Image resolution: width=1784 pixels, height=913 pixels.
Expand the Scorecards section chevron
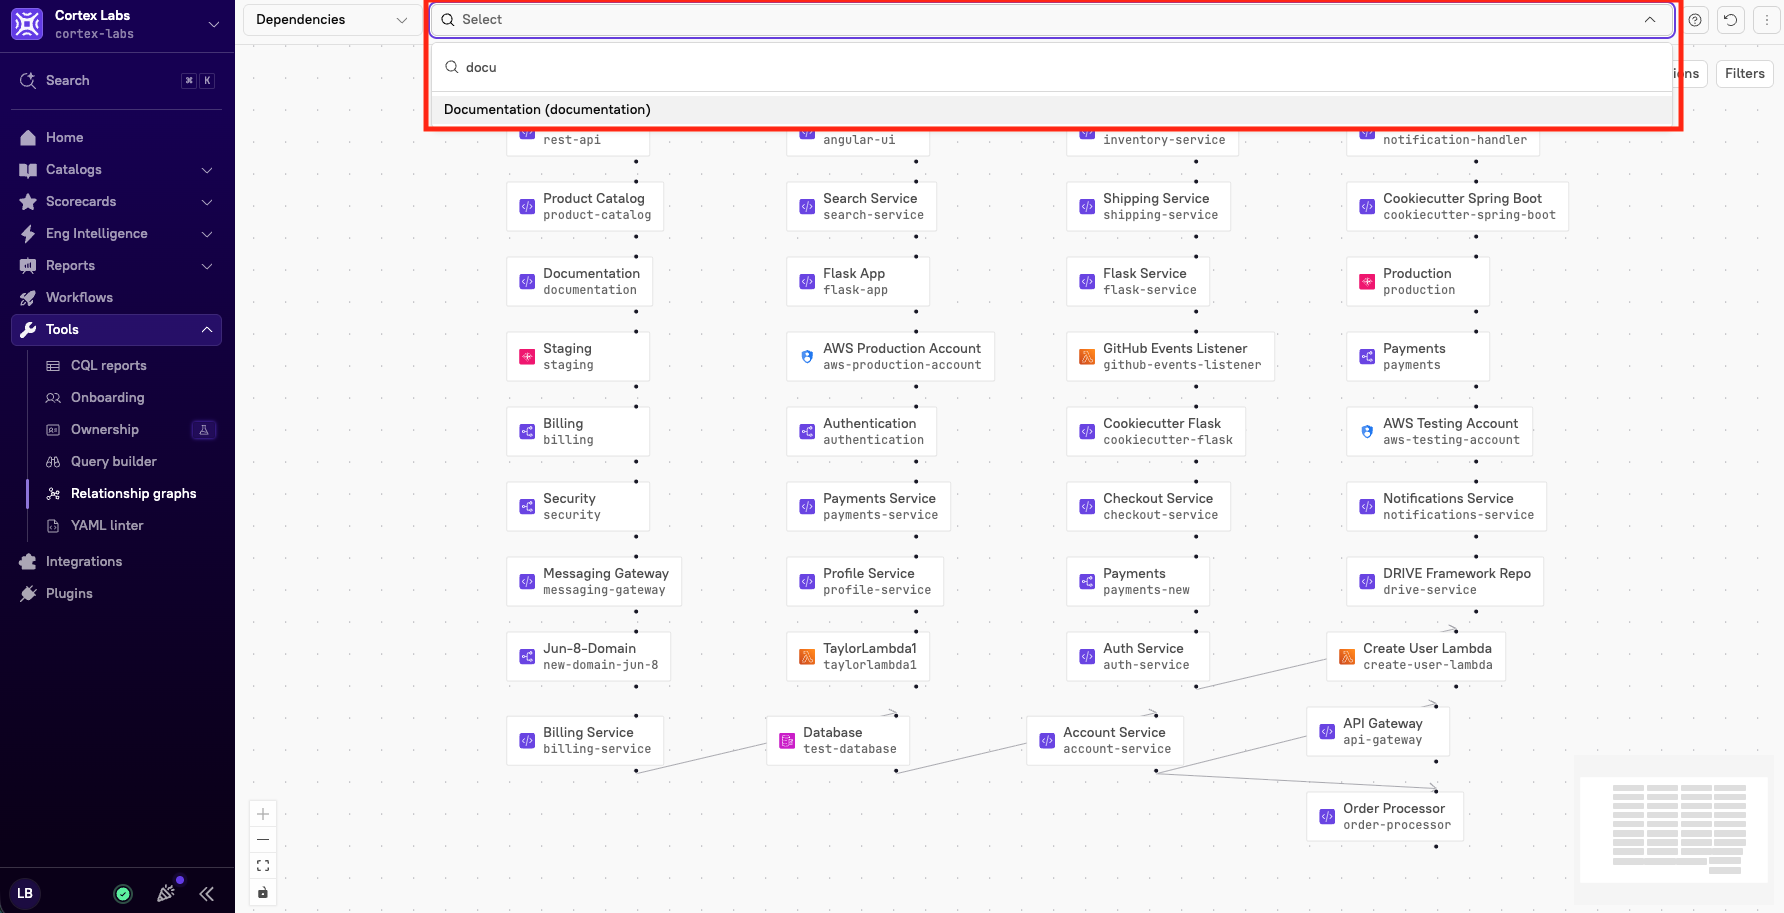pos(207,202)
